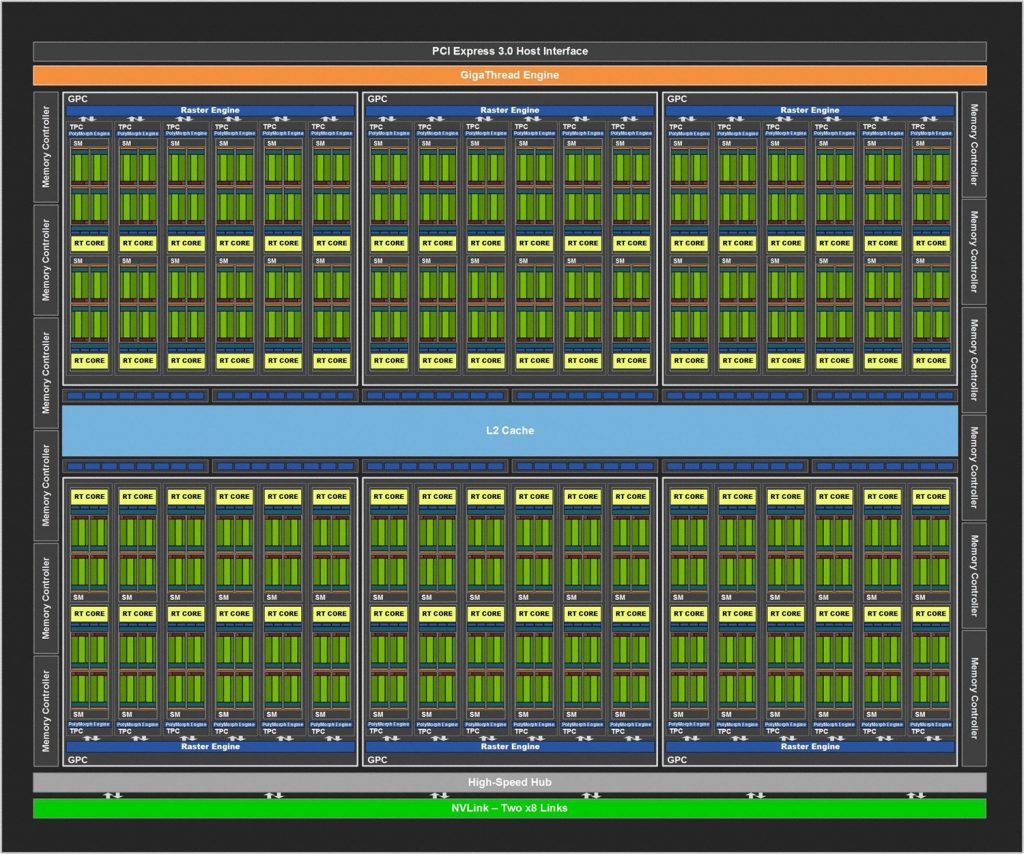
Task: Click the PCI Express 3.0 Host Interface bar
Action: pyautogui.click(x=510, y=51)
